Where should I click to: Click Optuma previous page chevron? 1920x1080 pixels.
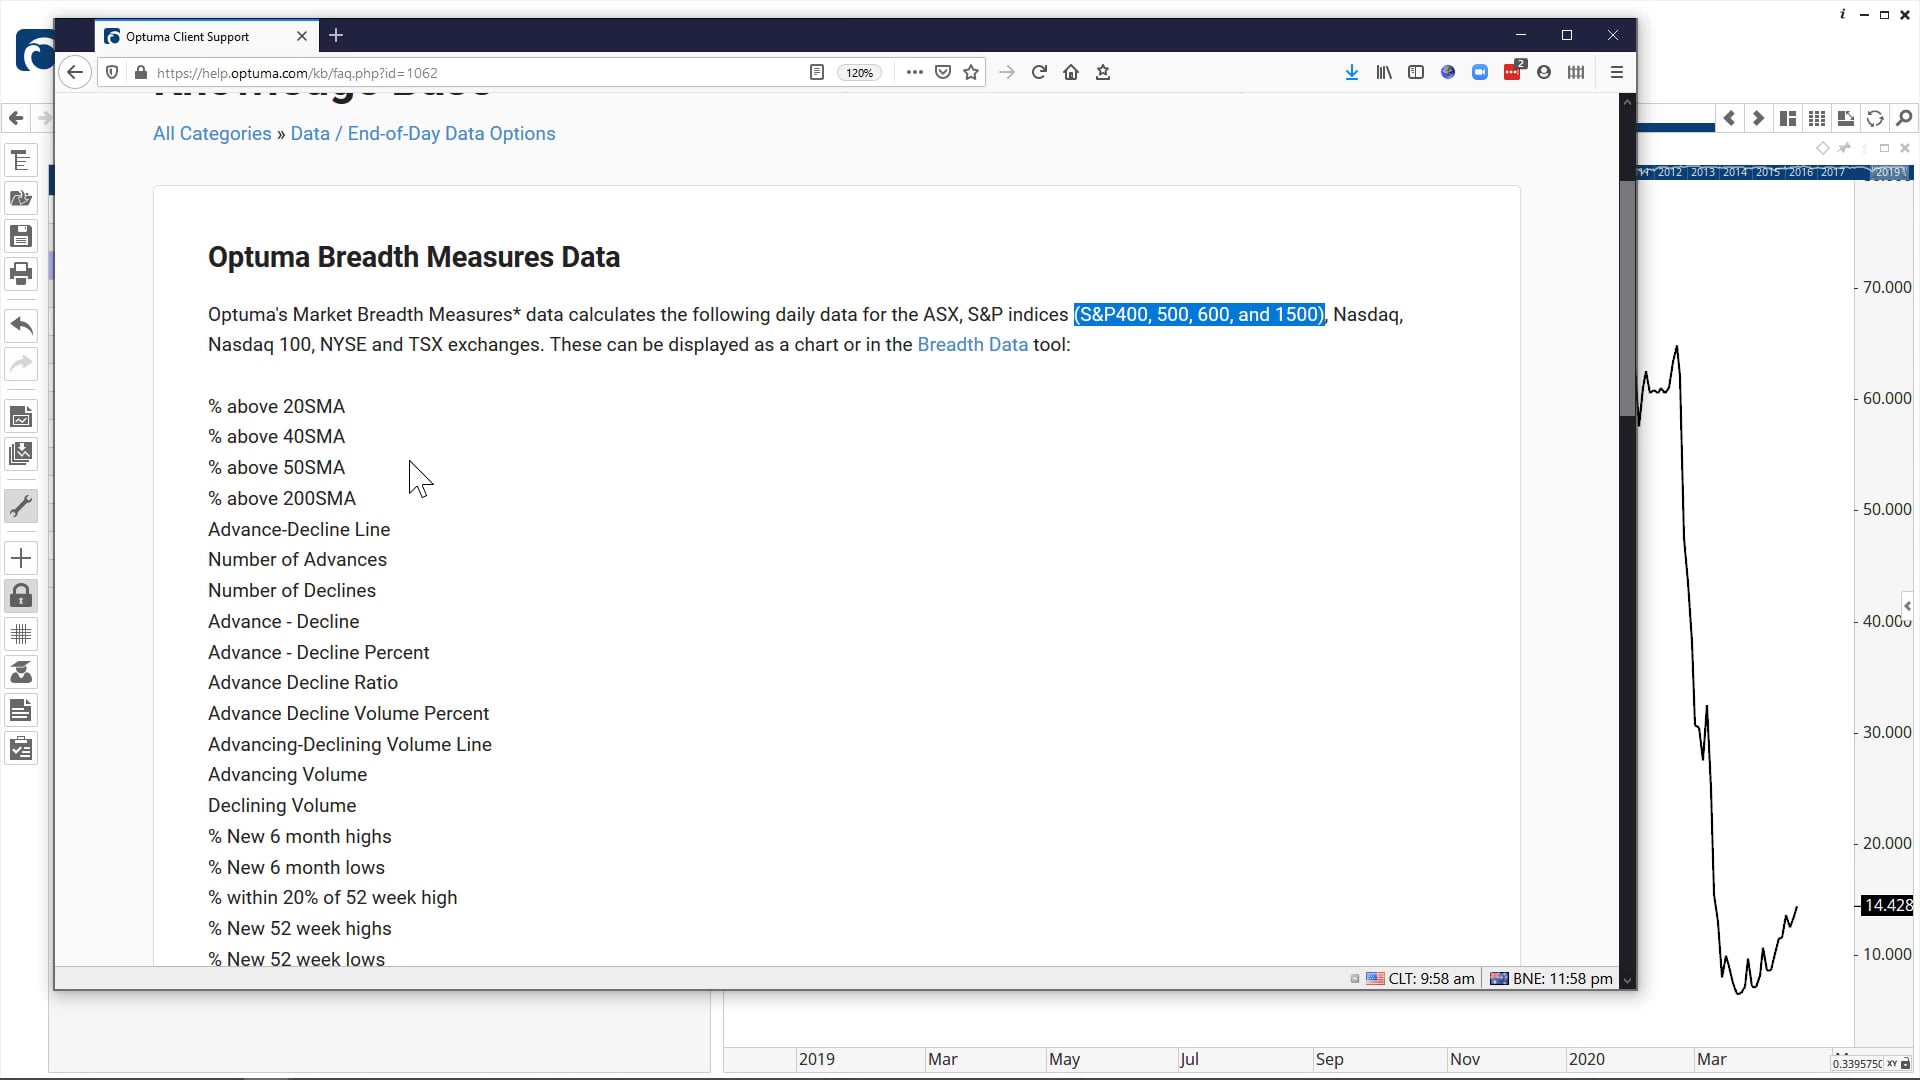(1729, 118)
